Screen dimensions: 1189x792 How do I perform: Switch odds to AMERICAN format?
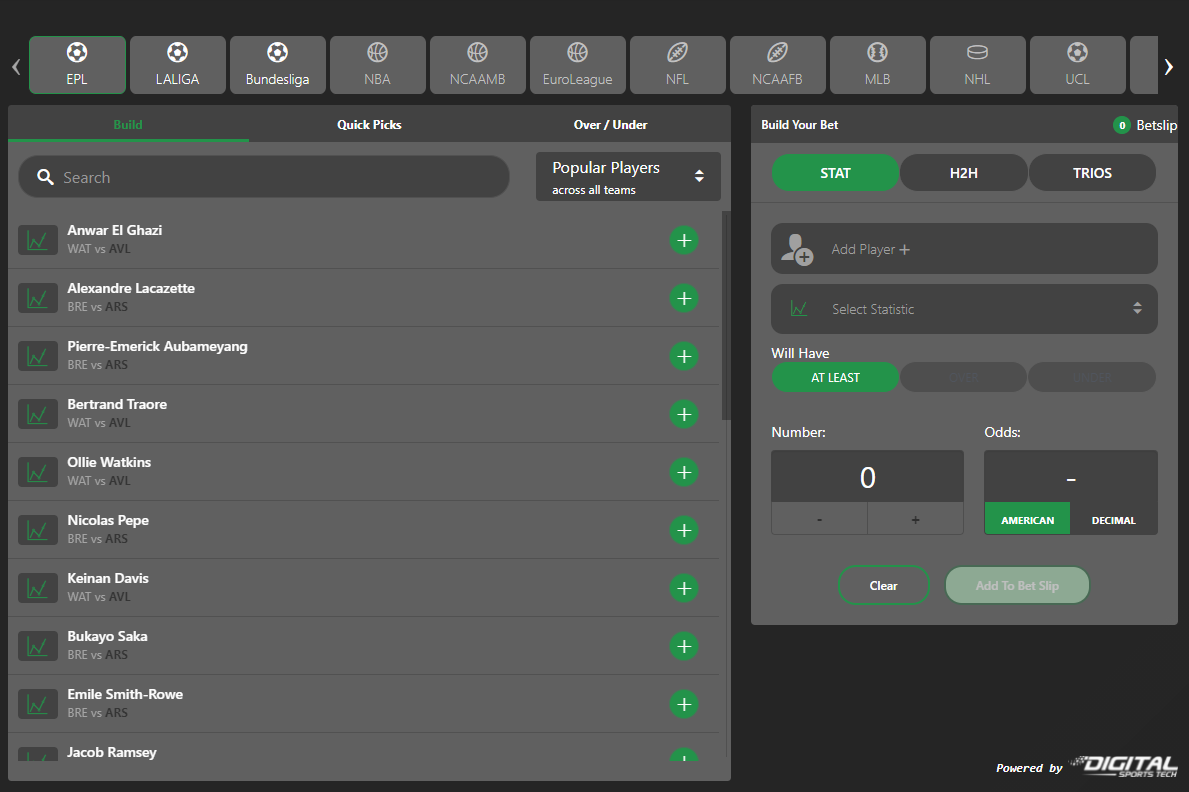pyautogui.click(x=1027, y=520)
